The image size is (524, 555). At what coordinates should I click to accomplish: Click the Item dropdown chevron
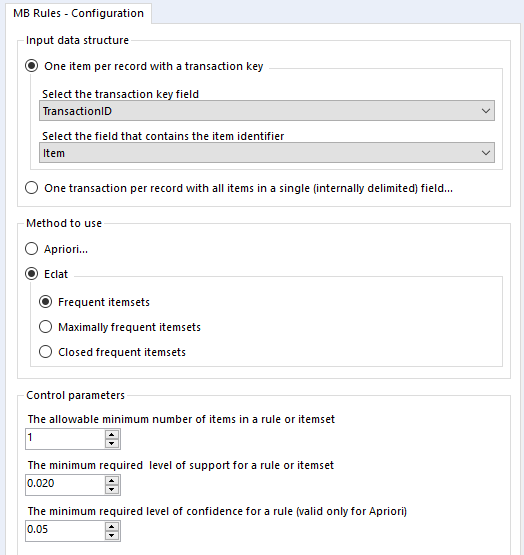click(486, 153)
